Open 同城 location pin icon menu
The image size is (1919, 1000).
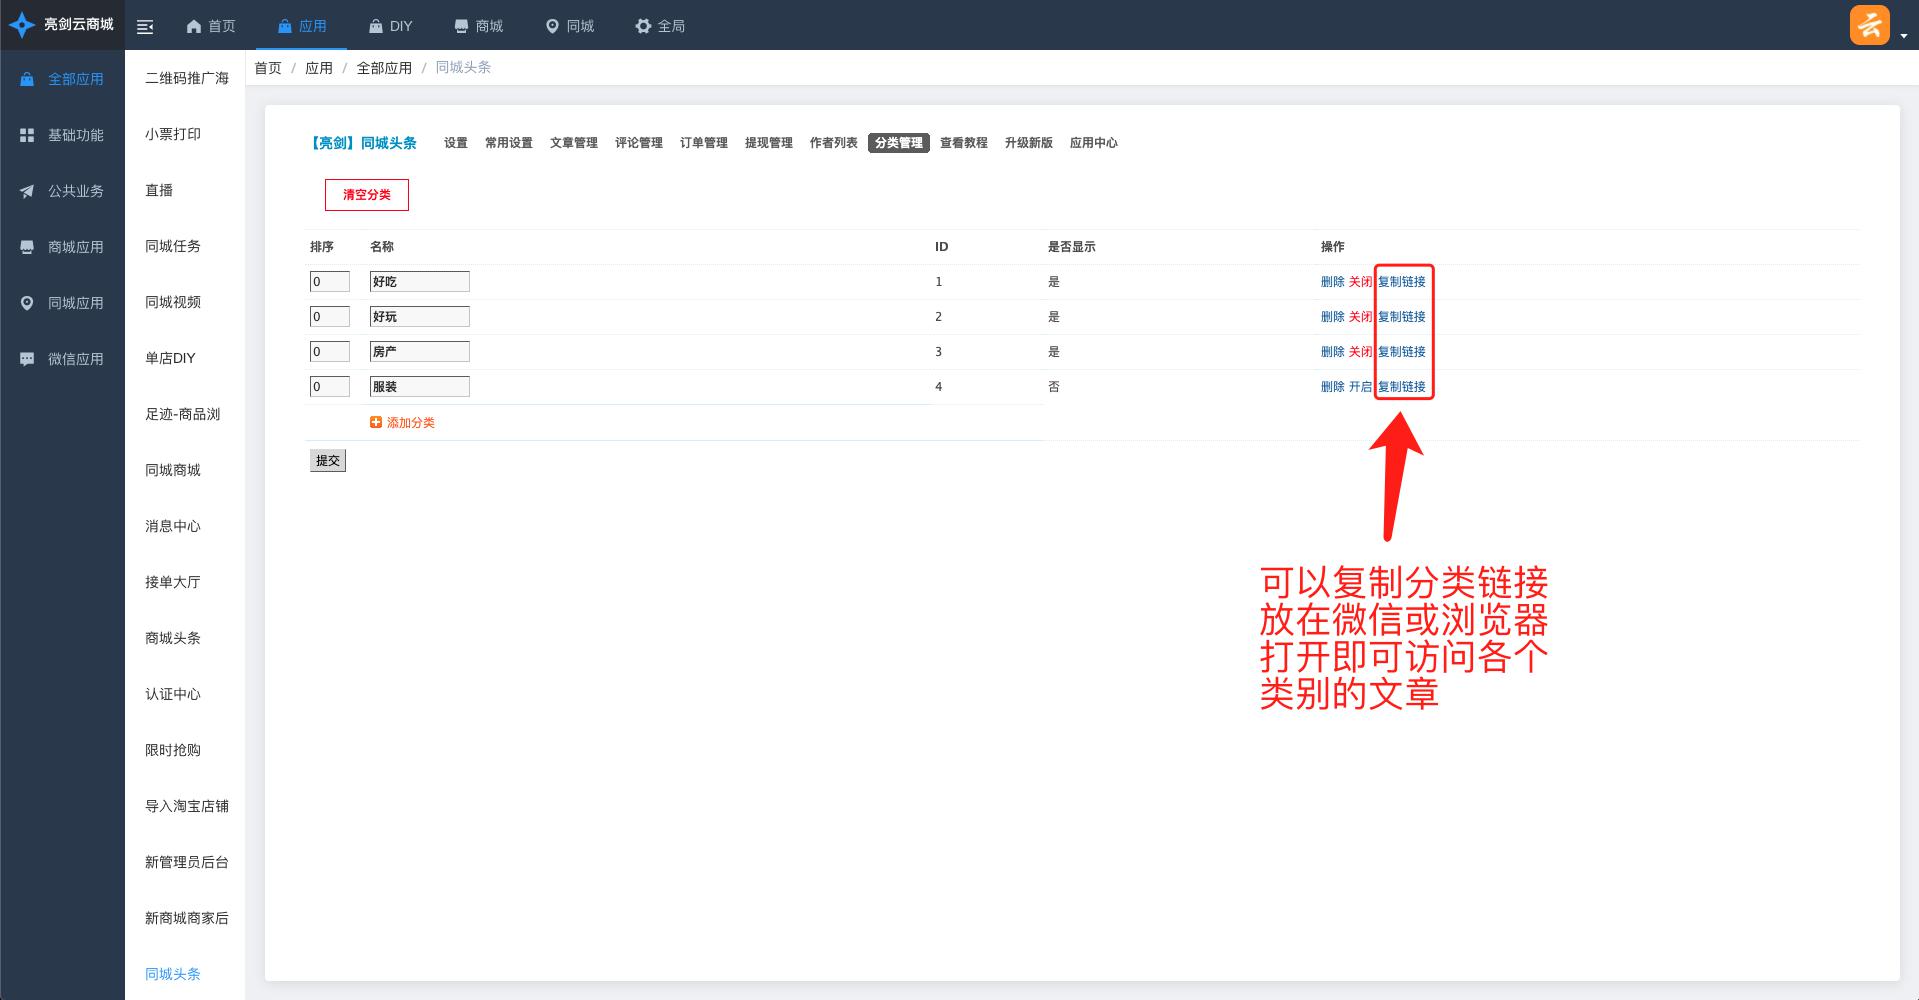pyautogui.click(x=551, y=26)
